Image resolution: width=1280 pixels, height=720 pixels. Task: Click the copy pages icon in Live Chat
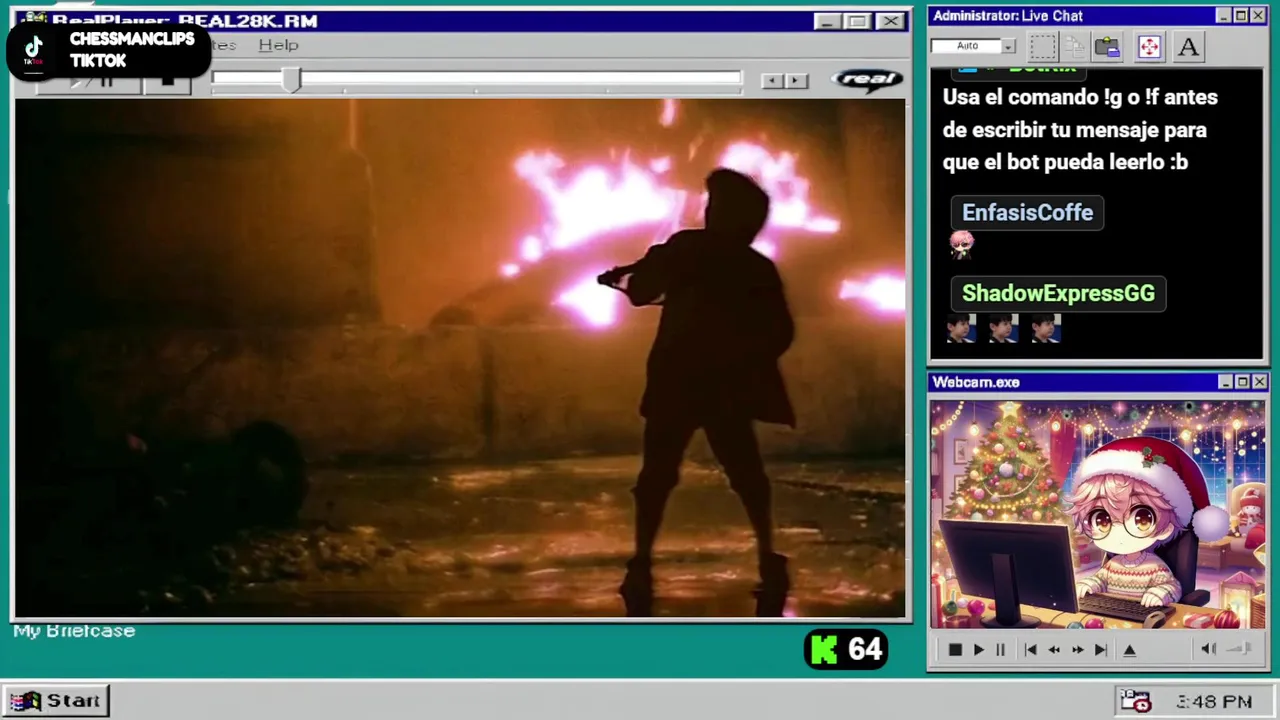point(1075,47)
